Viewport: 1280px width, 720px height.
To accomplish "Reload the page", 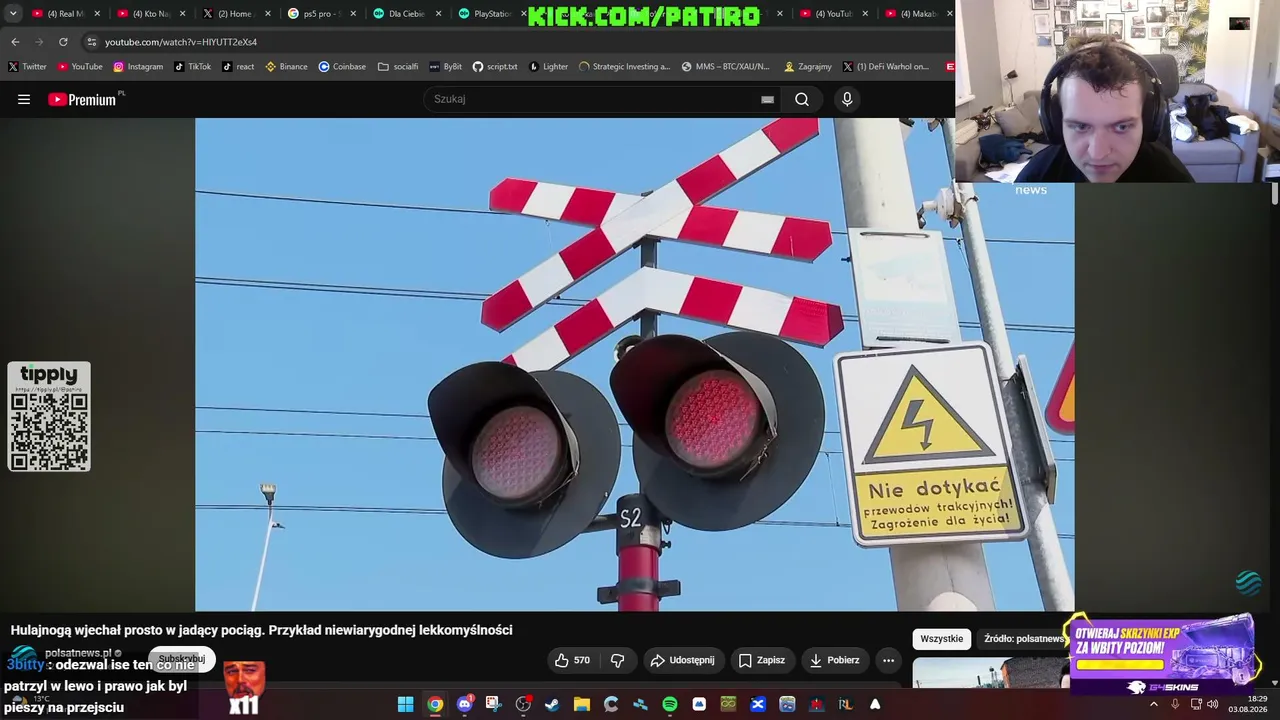I will tap(63, 42).
